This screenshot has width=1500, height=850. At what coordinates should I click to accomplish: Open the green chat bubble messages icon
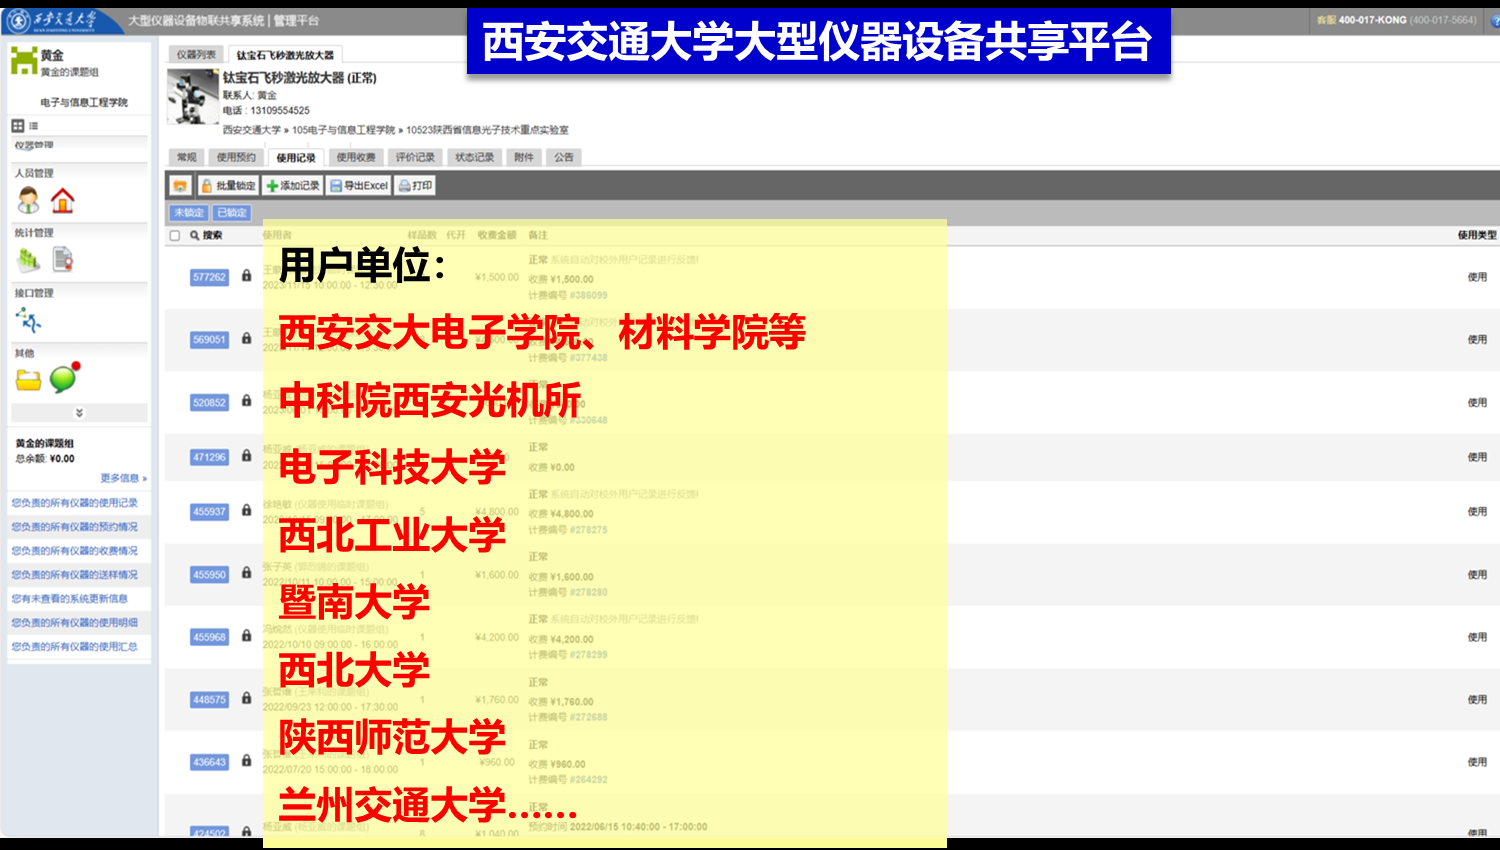click(x=64, y=378)
